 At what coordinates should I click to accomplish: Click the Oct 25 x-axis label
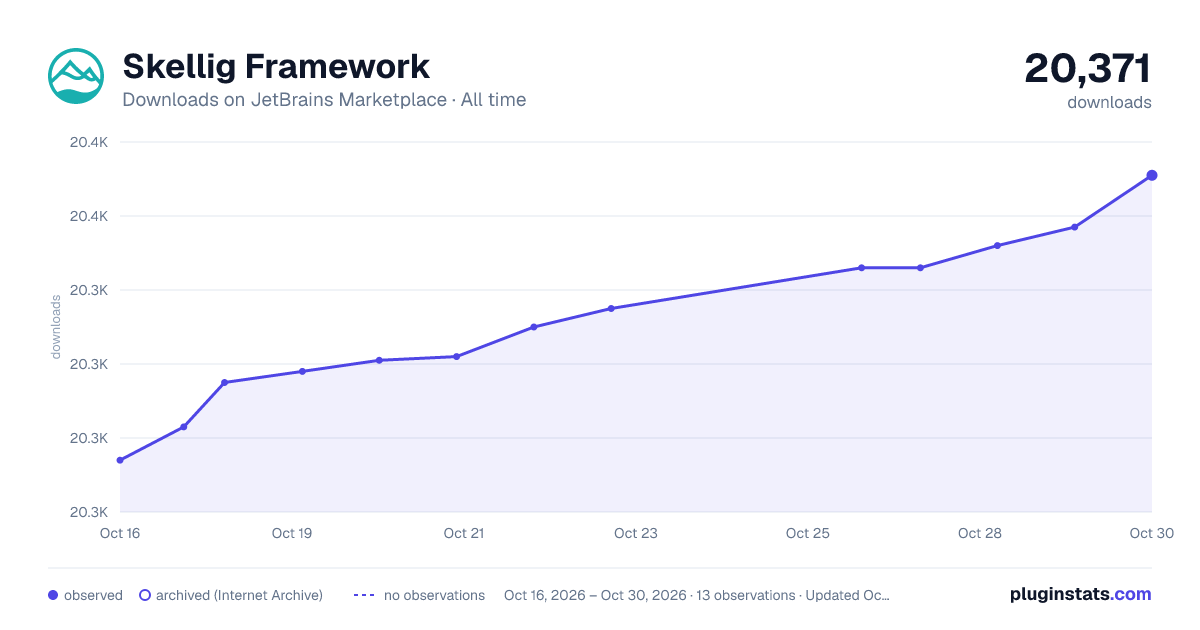[808, 533]
